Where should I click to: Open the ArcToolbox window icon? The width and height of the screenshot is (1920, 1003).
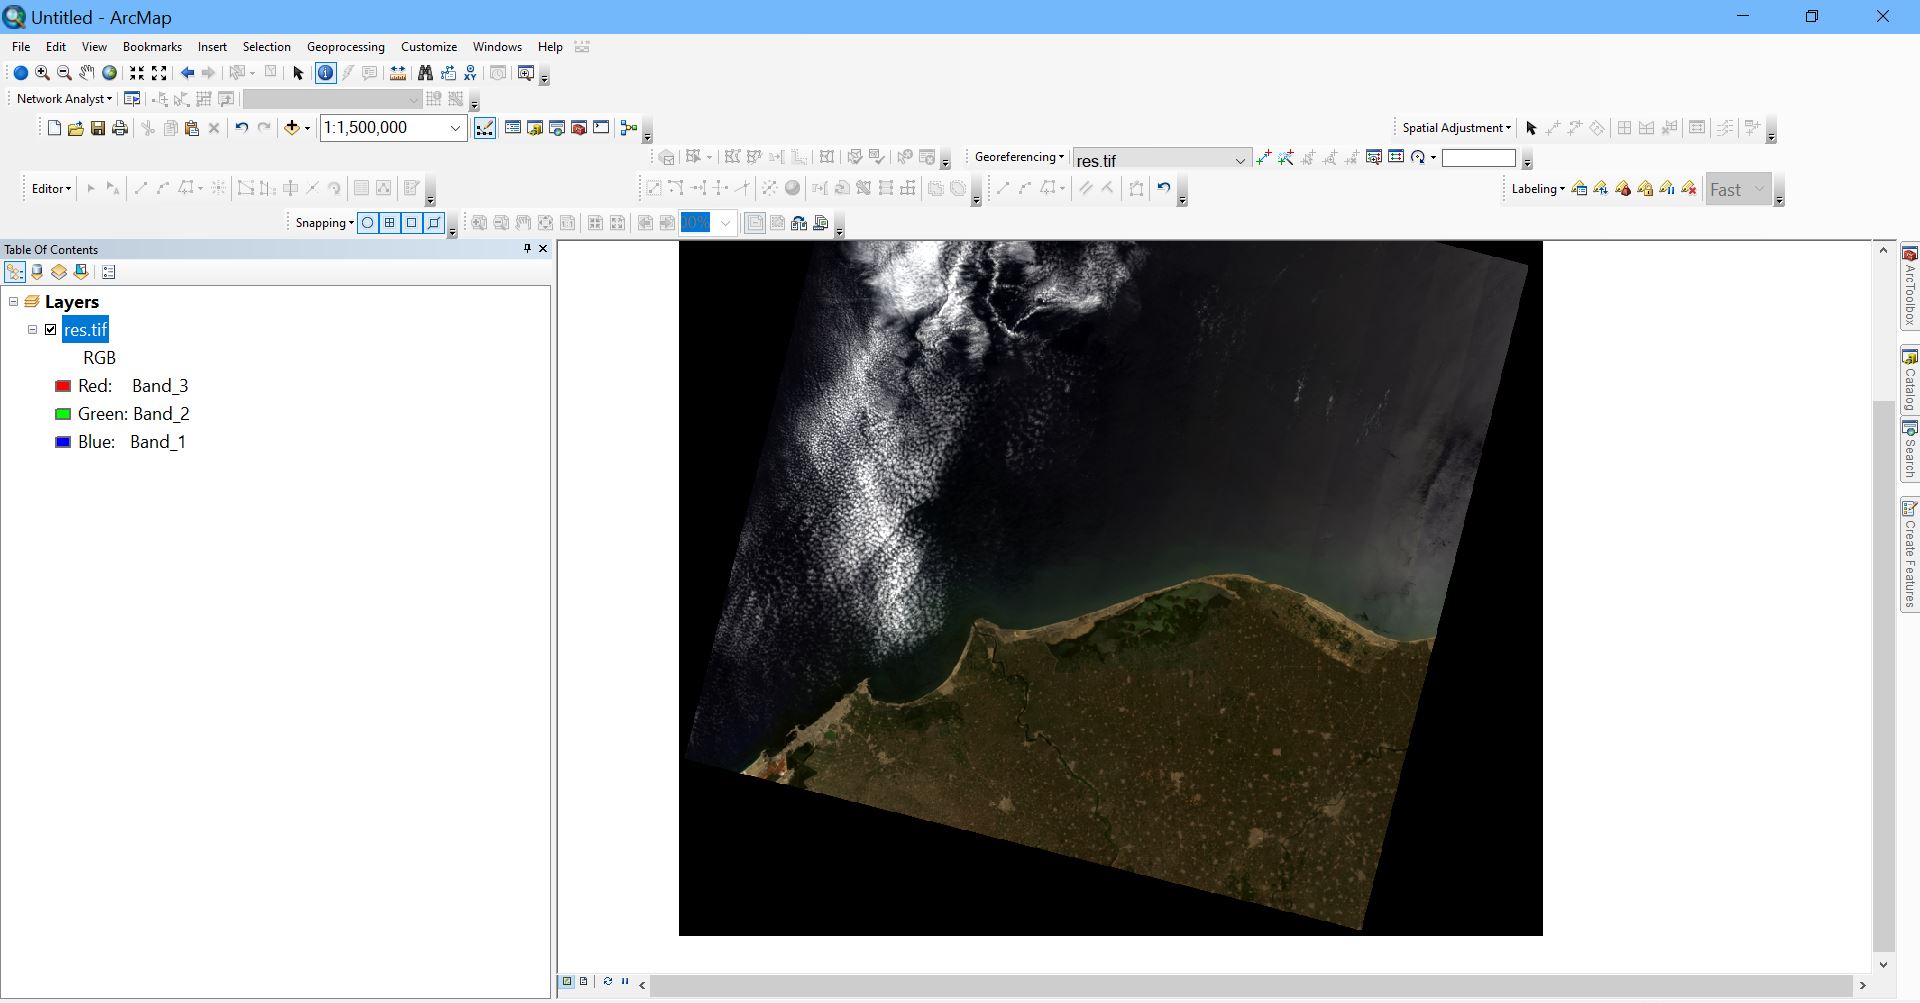coord(579,128)
